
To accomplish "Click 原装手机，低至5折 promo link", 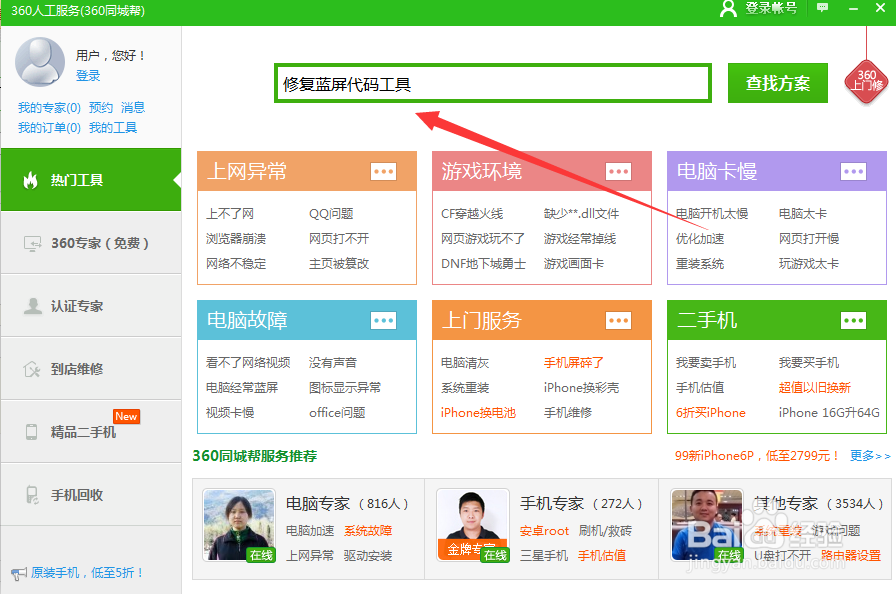I will click(86, 573).
